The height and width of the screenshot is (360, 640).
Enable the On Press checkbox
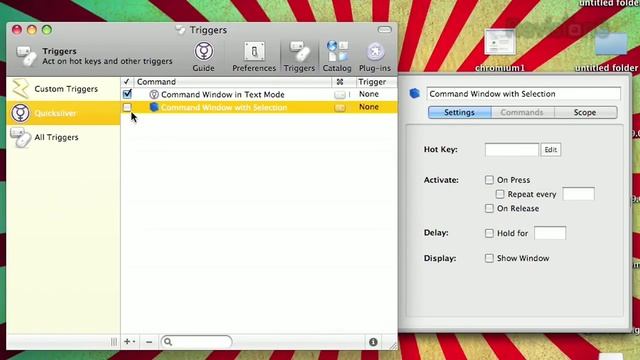489,180
